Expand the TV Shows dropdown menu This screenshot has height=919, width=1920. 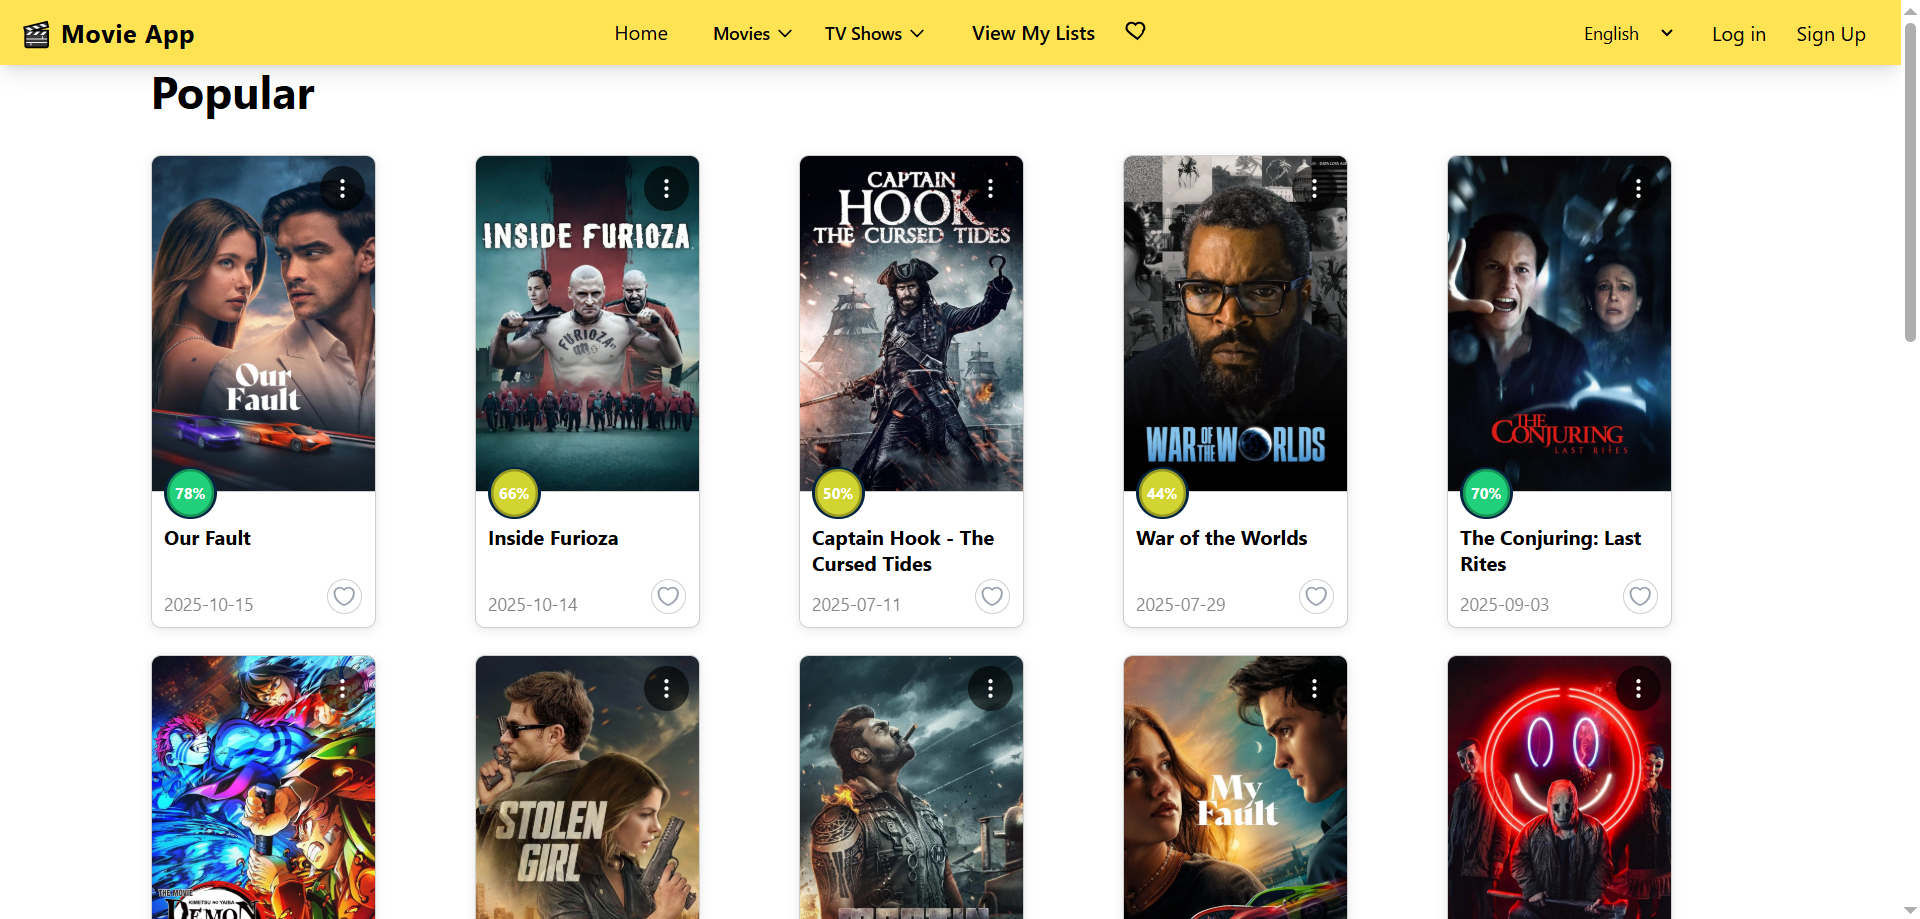(x=874, y=34)
